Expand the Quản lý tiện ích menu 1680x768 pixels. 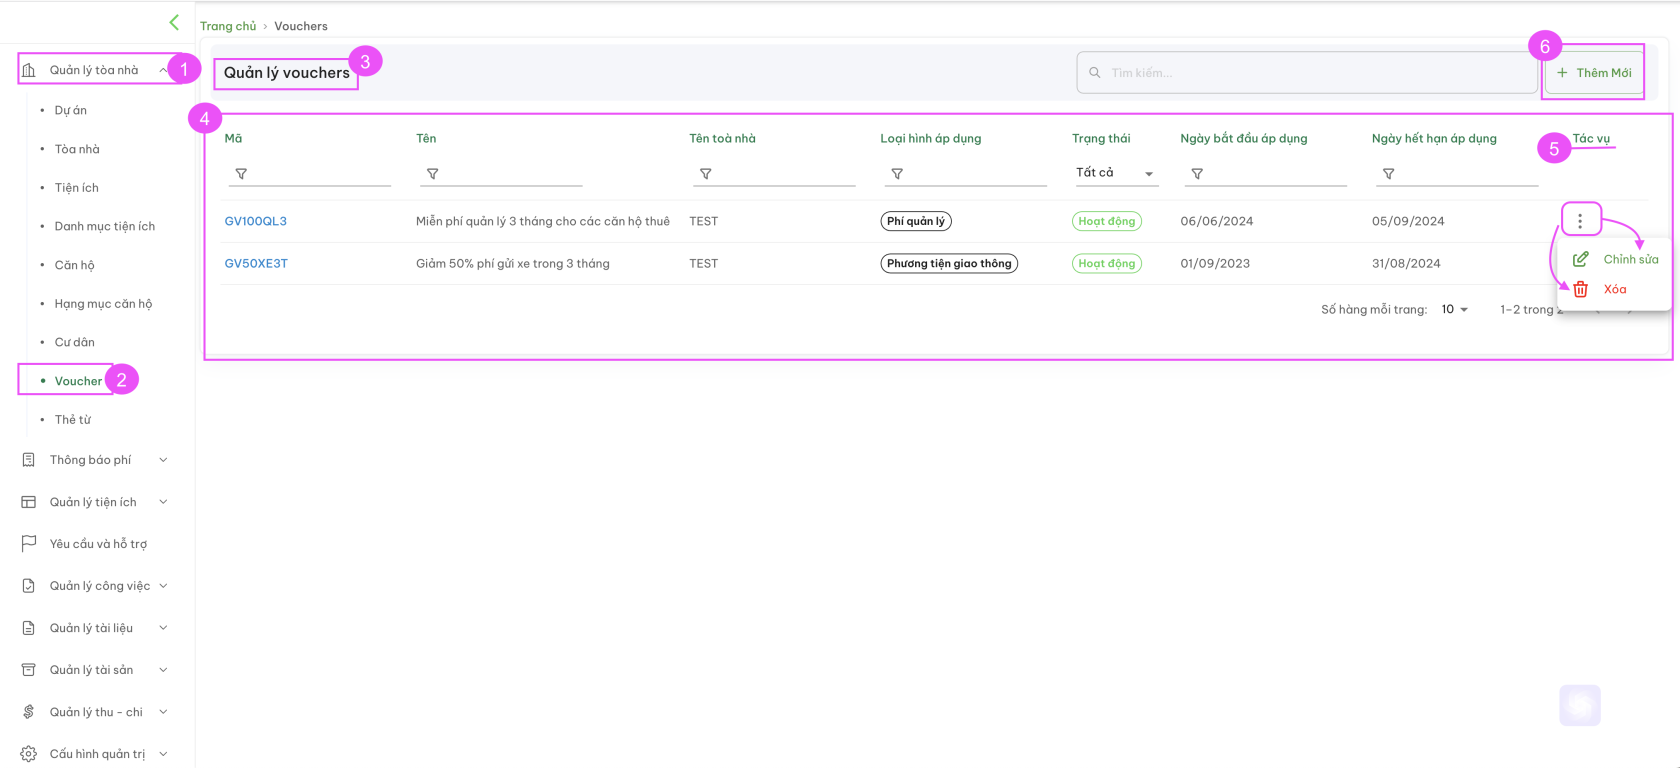163,502
